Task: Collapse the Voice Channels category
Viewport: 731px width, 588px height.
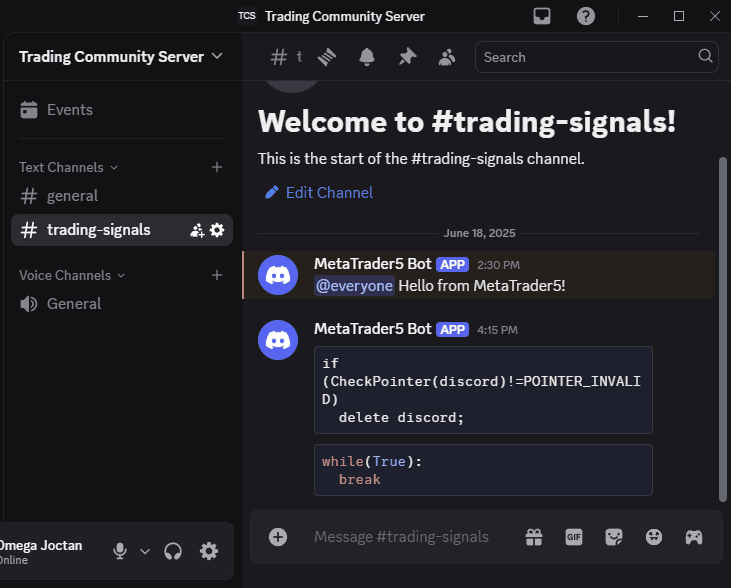Action: pyautogui.click(x=72, y=276)
